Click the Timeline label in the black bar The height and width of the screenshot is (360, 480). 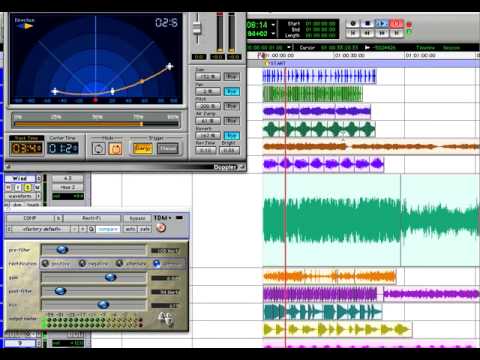[x=425, y=48]
